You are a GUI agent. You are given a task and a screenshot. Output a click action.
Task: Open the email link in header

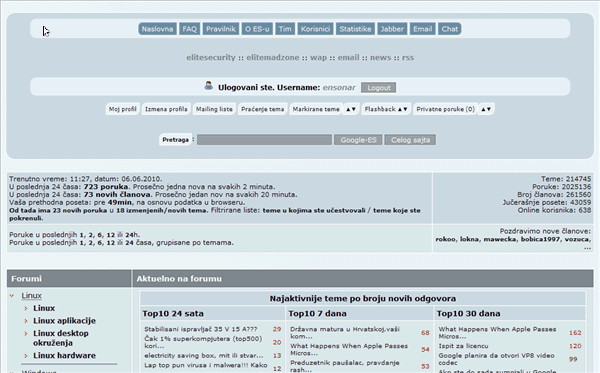click(348, 58)
